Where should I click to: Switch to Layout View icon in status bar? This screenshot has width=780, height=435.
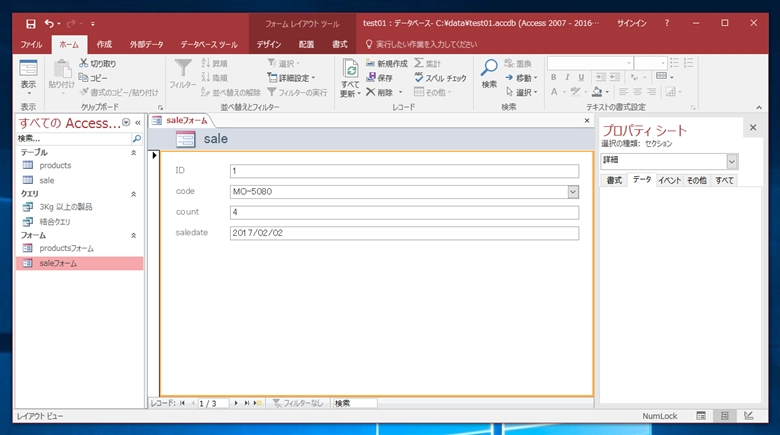tap(725, 416)
